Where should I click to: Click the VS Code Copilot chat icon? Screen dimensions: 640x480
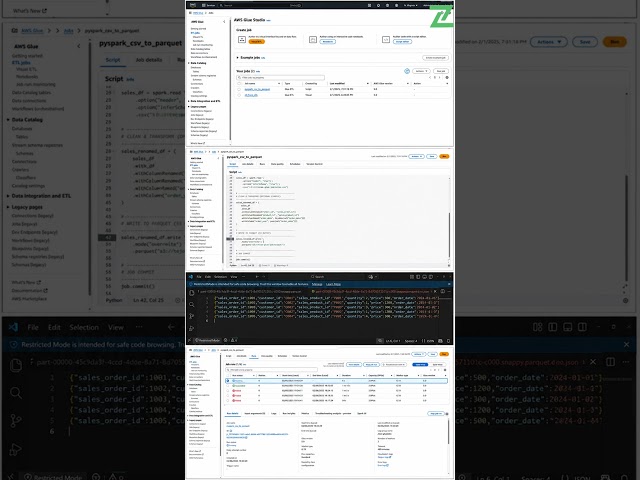pyautogui.click(x=371, y=277)
